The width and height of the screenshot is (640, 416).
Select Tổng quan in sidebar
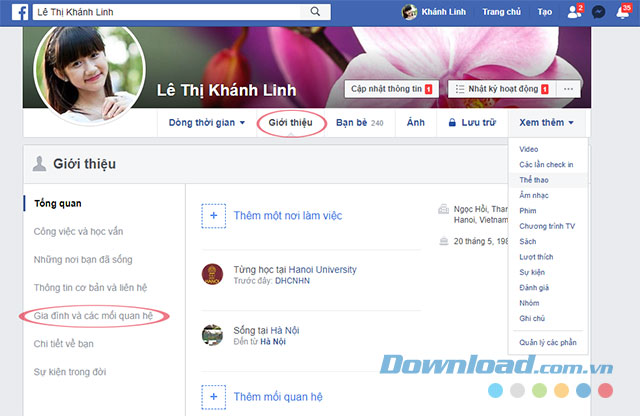[x=58, y=203]
